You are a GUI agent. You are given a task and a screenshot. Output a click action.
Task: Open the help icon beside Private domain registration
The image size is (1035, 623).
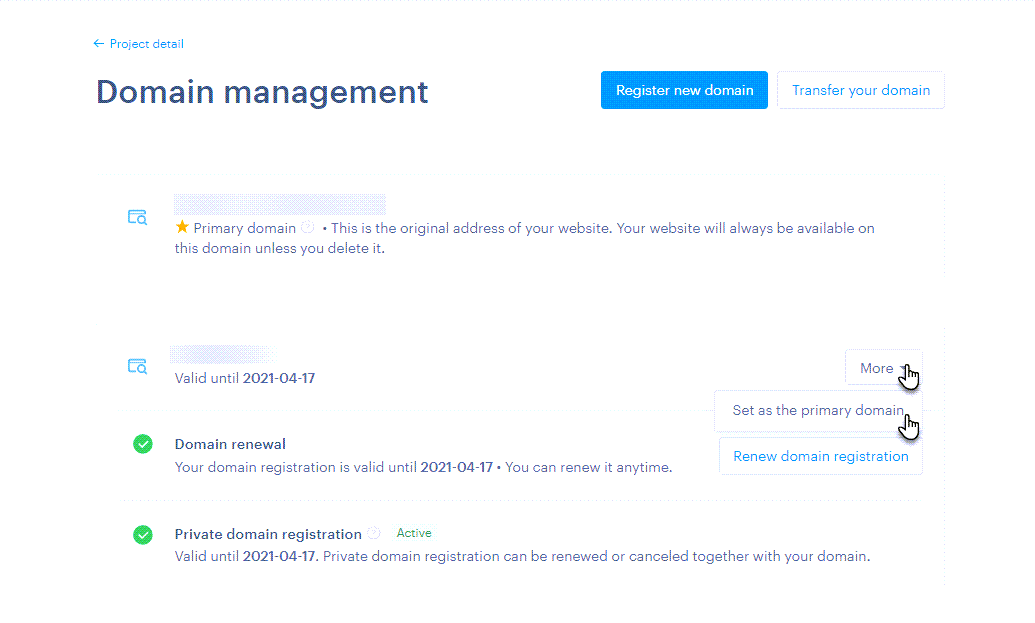click(x=374, y=534)
